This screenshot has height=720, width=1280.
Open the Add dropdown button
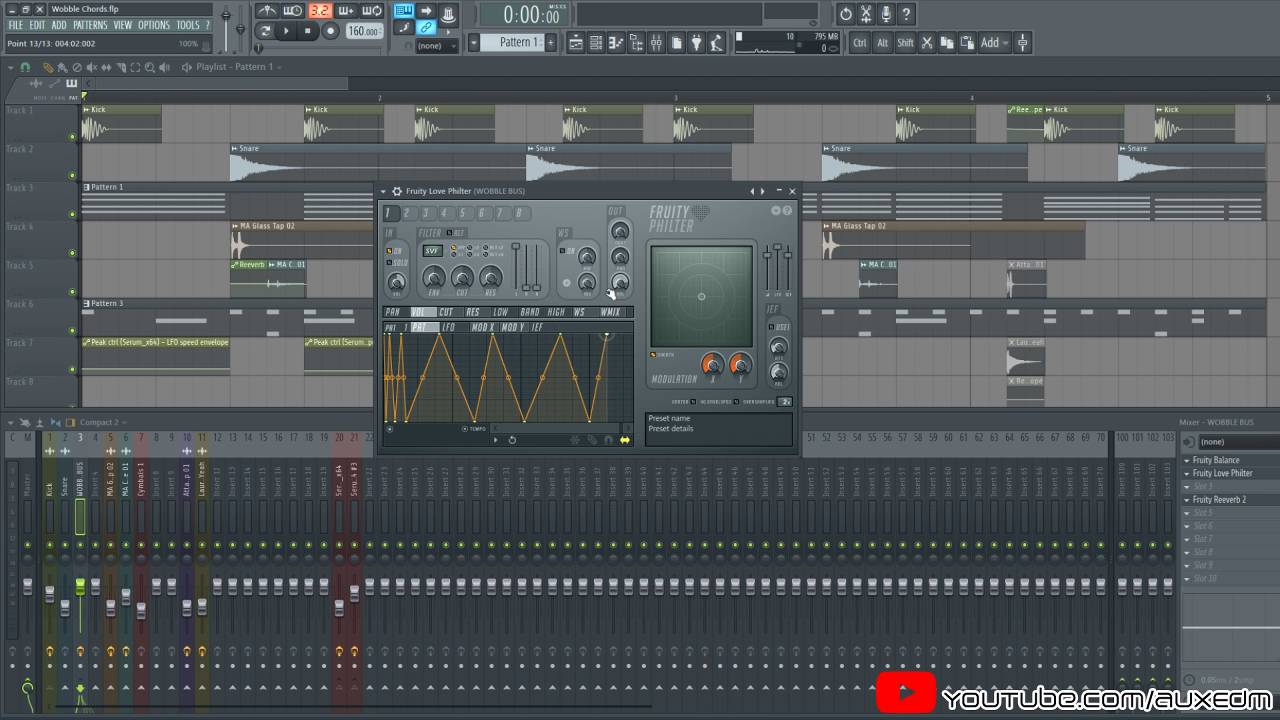[x=994, y=42]
